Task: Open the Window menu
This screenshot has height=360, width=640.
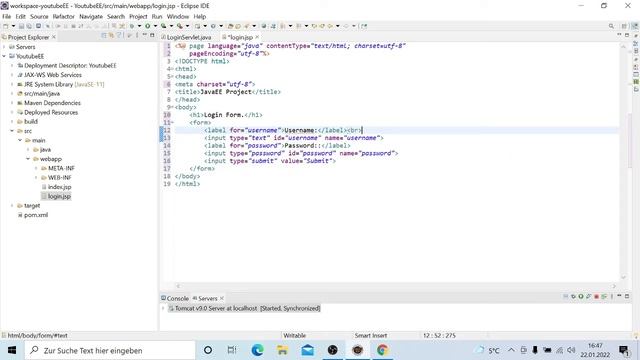Action: point(178,16)
